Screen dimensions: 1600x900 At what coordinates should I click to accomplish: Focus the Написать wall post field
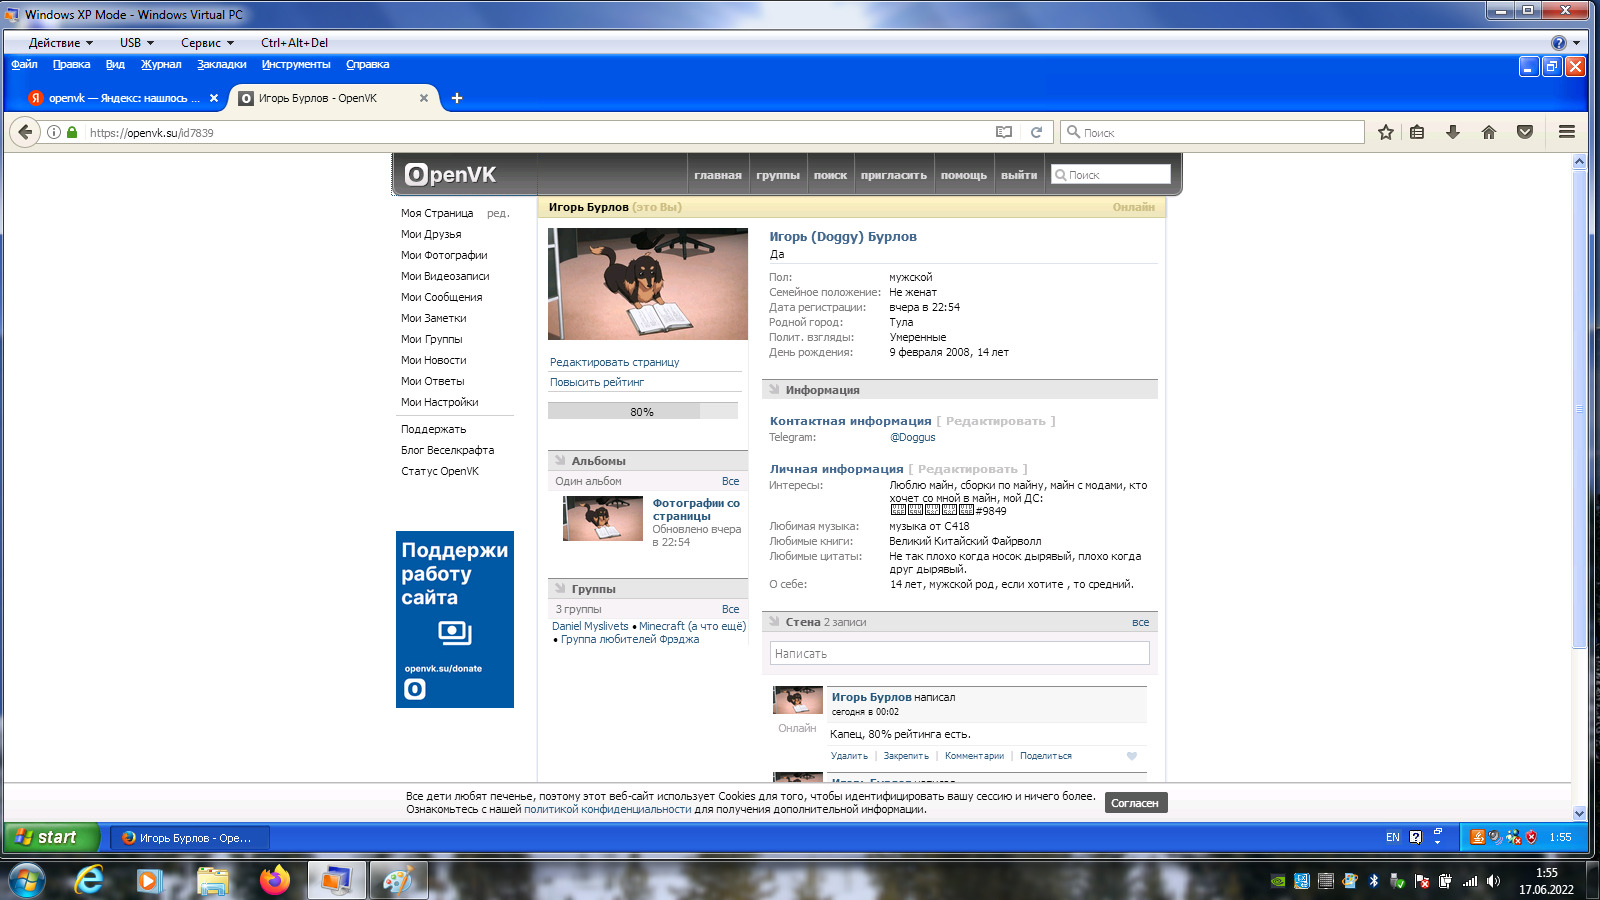tap(960, 653)
